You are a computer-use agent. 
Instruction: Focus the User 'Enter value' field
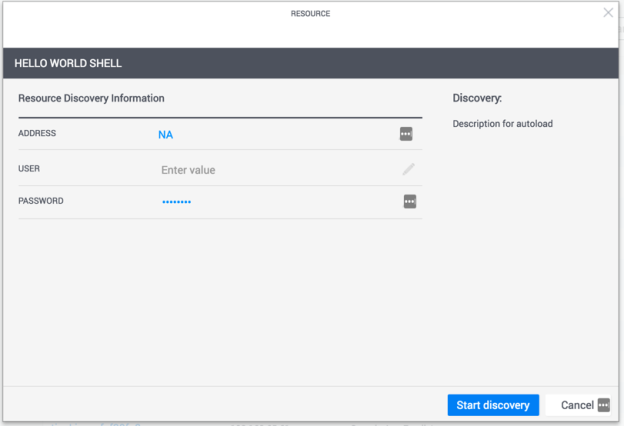tap(188, 170)
